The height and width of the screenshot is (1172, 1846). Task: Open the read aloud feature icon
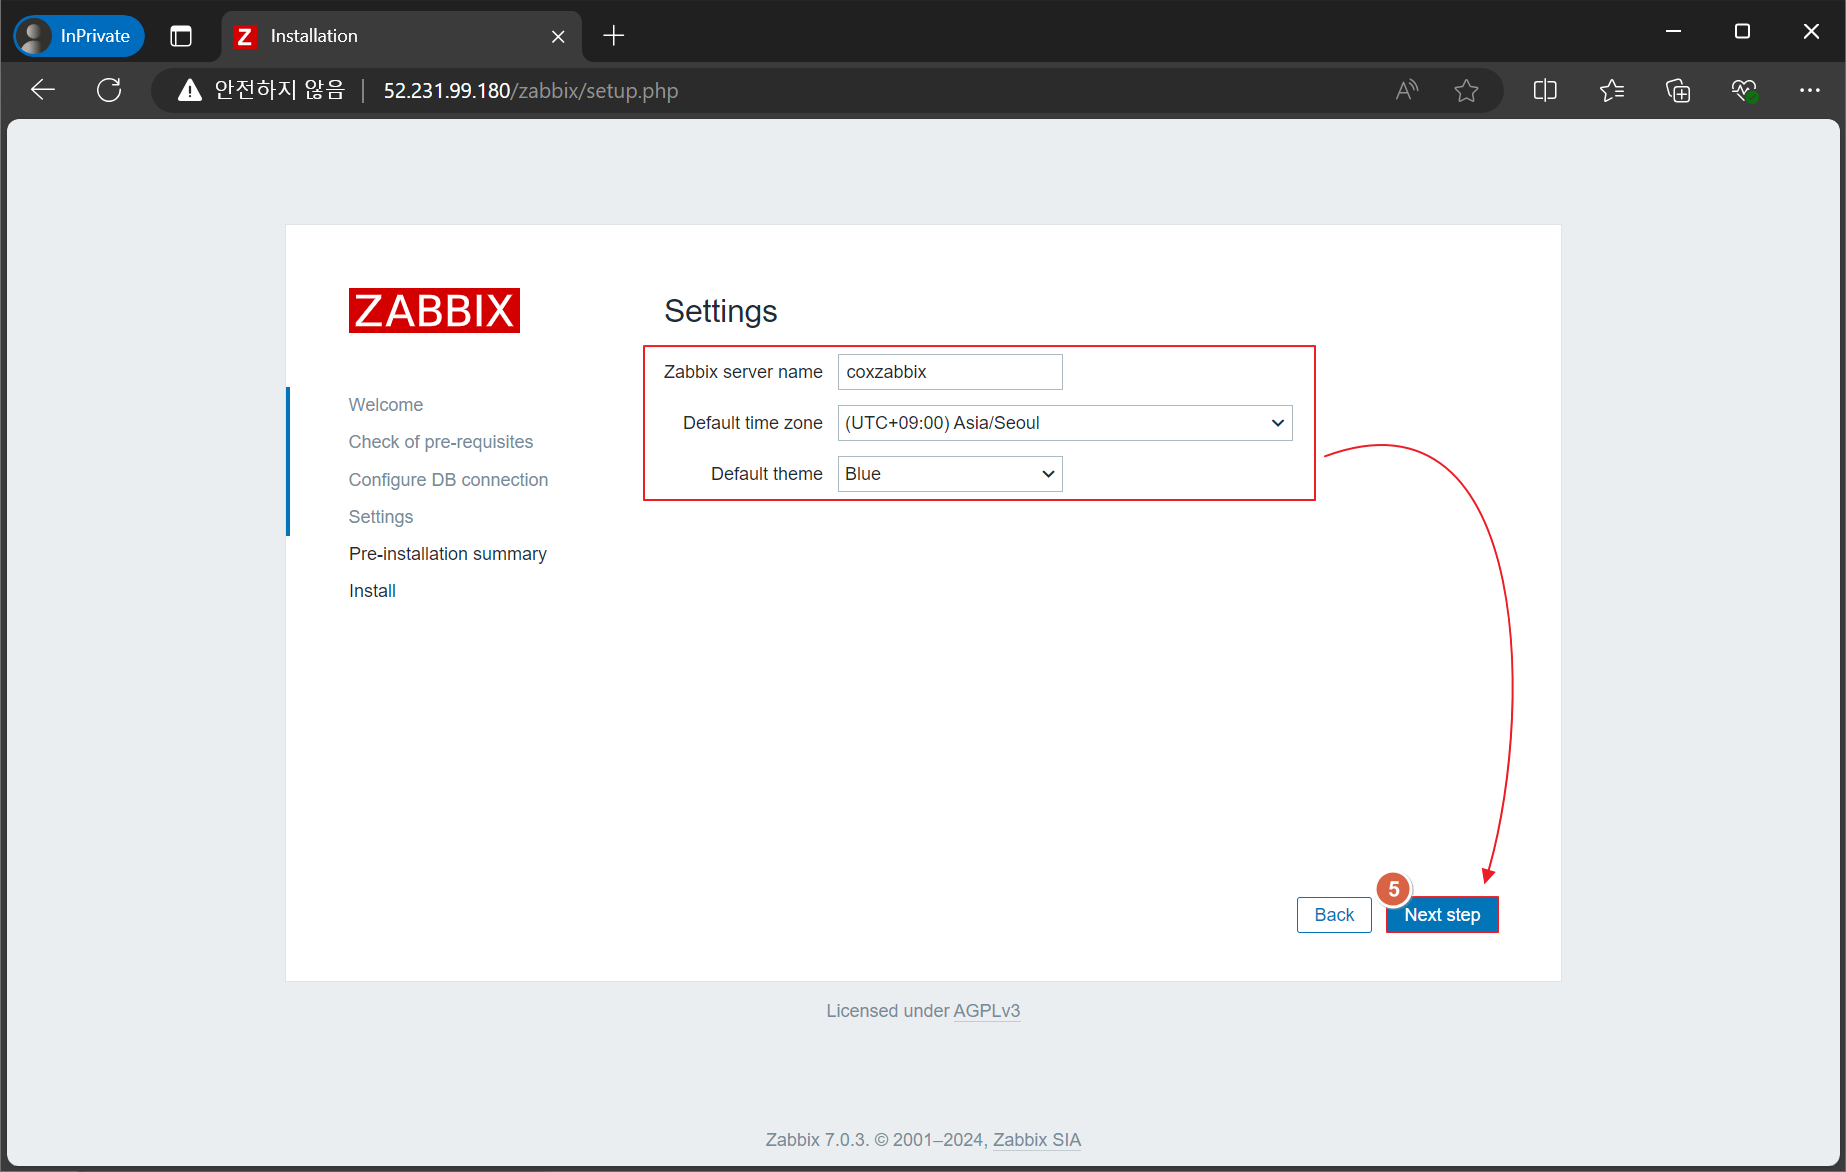coord(1407,91)
